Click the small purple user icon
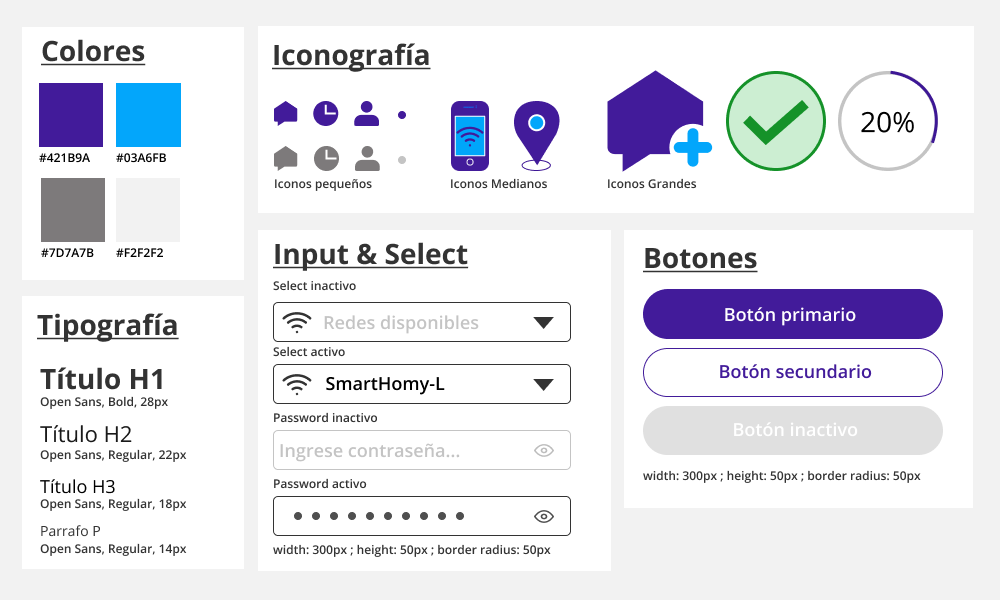 [x=367, y=114]
